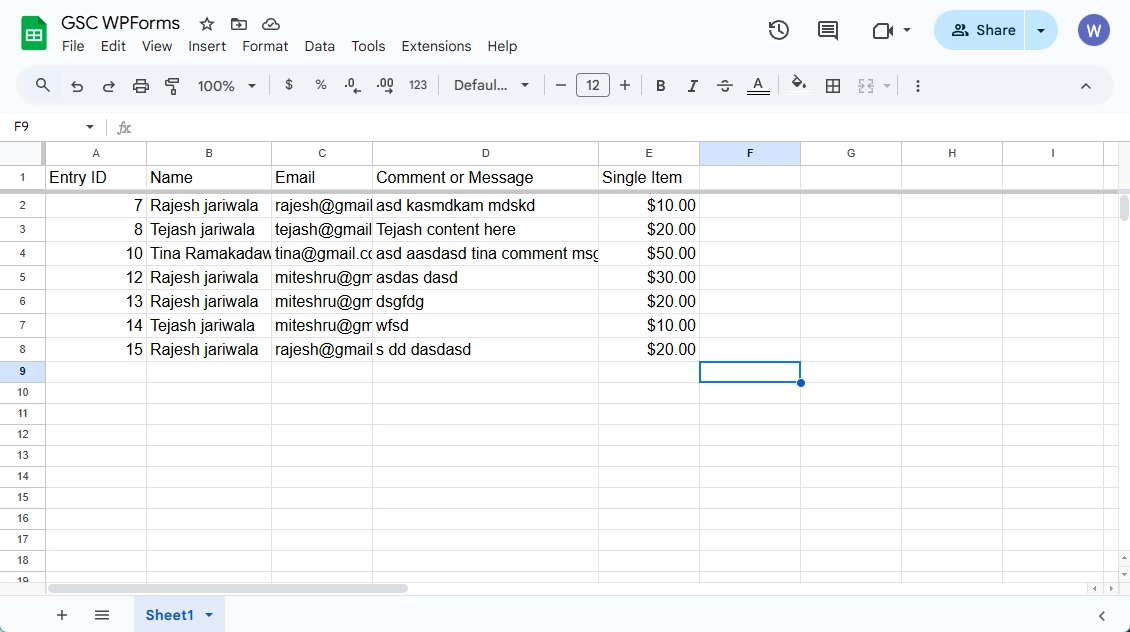Open the 100% zoom dropdown

point(227,86)
